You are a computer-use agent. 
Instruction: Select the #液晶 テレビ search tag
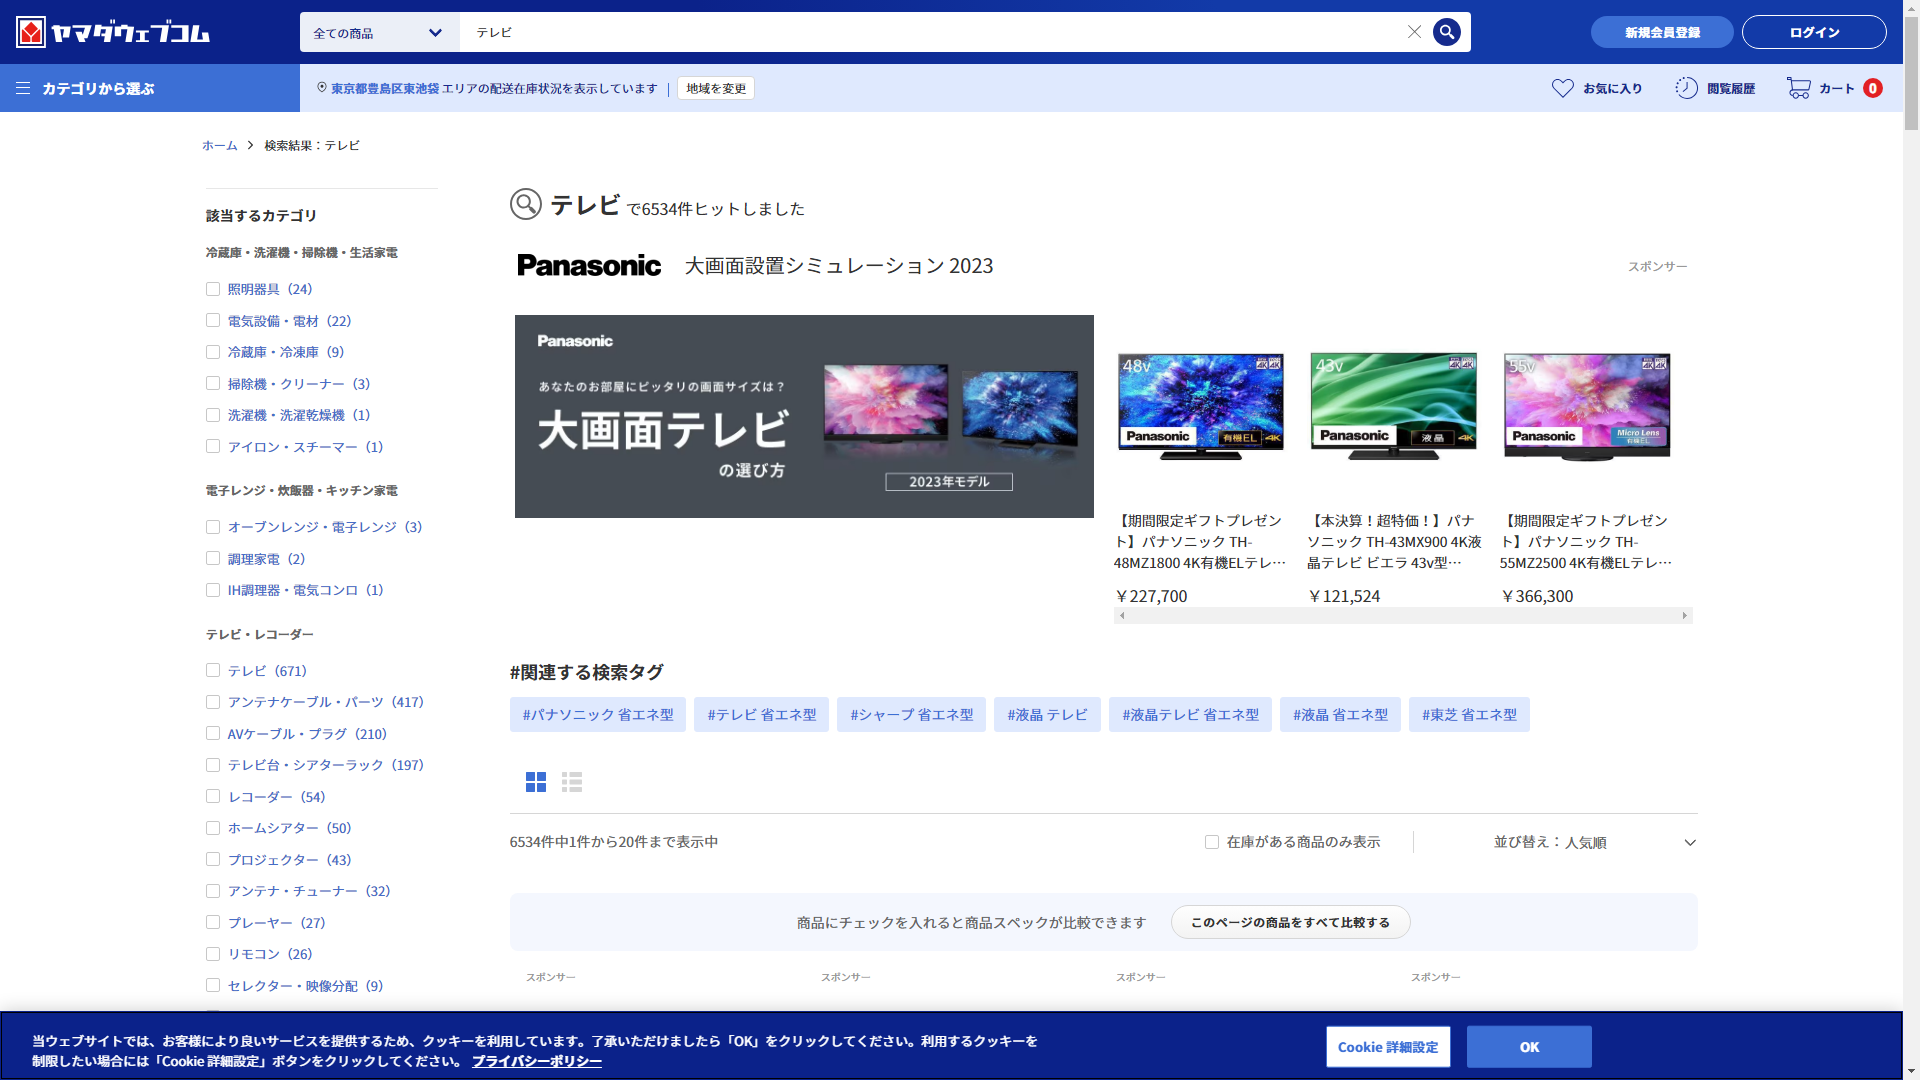click(1046, 715)
